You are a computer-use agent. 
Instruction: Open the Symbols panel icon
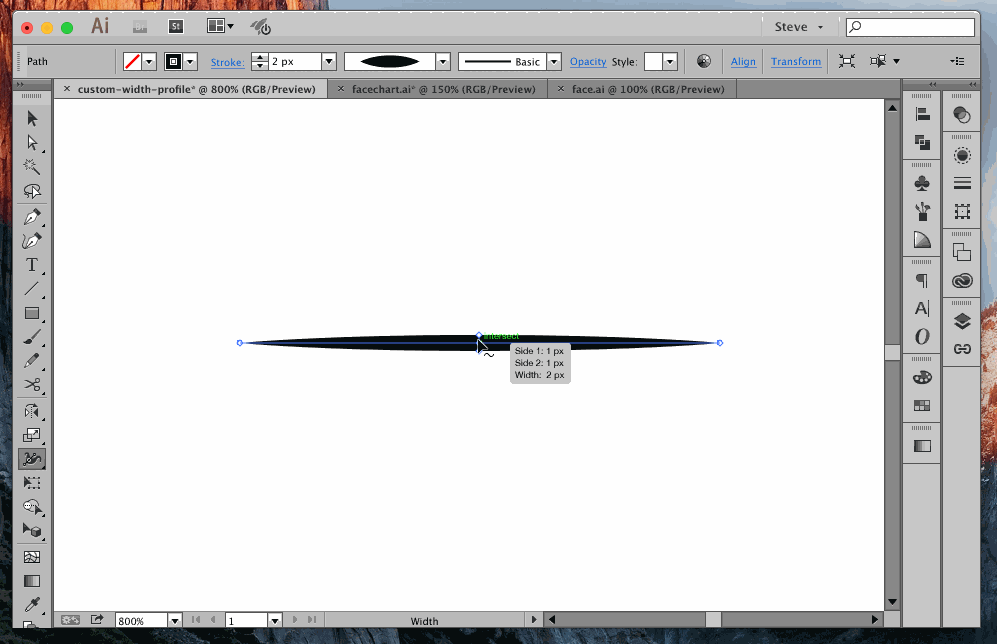922,184
